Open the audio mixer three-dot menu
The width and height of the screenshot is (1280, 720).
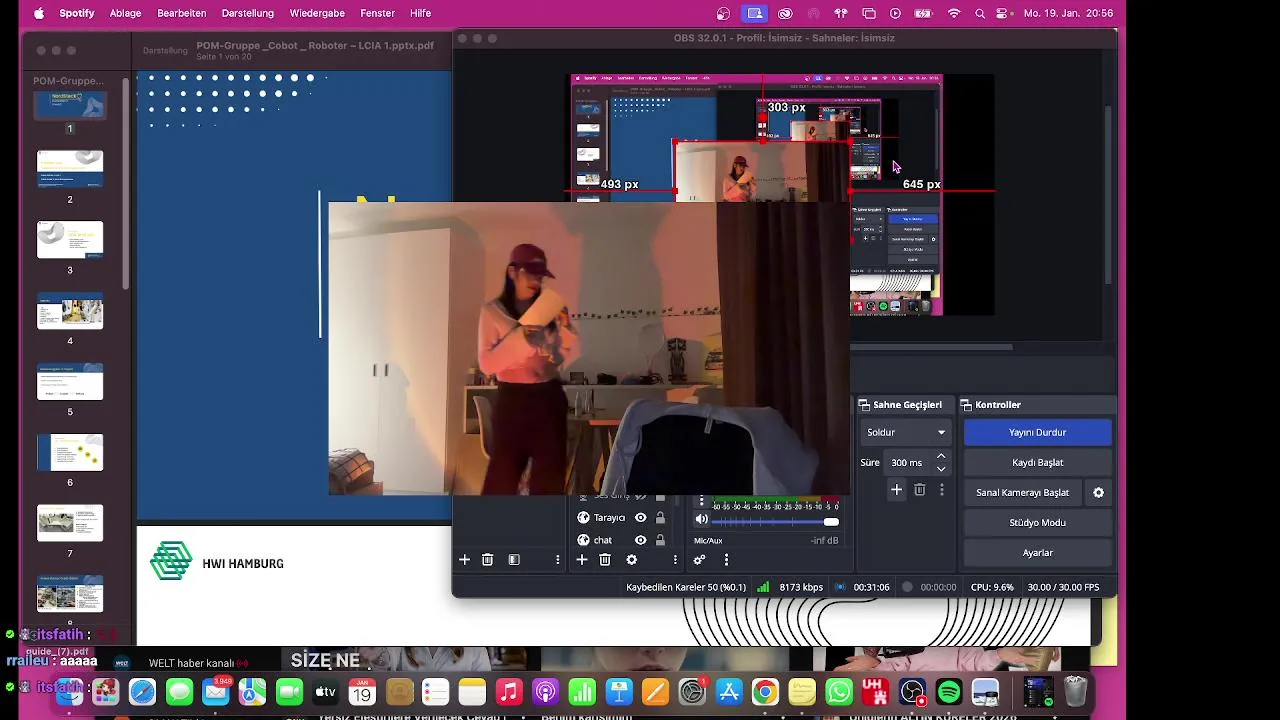click(x=726, y=560)
